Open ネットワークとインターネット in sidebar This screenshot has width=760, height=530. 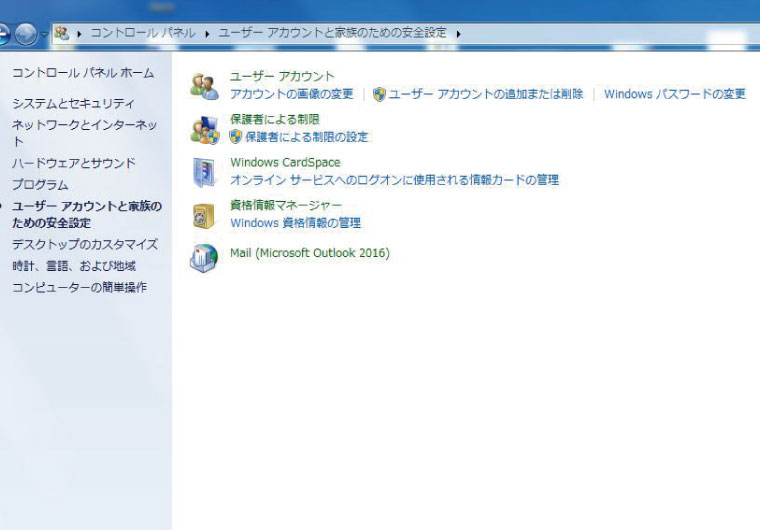coord(84,133)
